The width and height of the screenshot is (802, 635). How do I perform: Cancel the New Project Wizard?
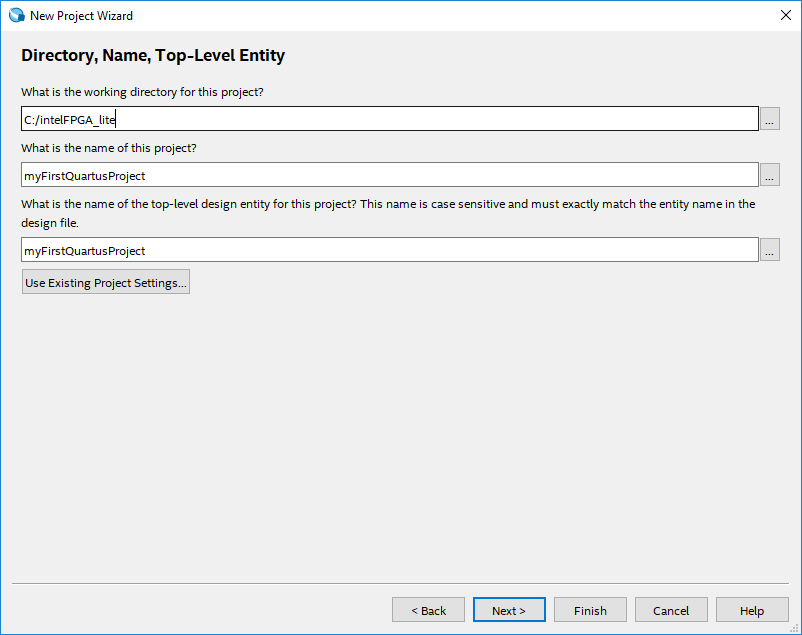671,610
